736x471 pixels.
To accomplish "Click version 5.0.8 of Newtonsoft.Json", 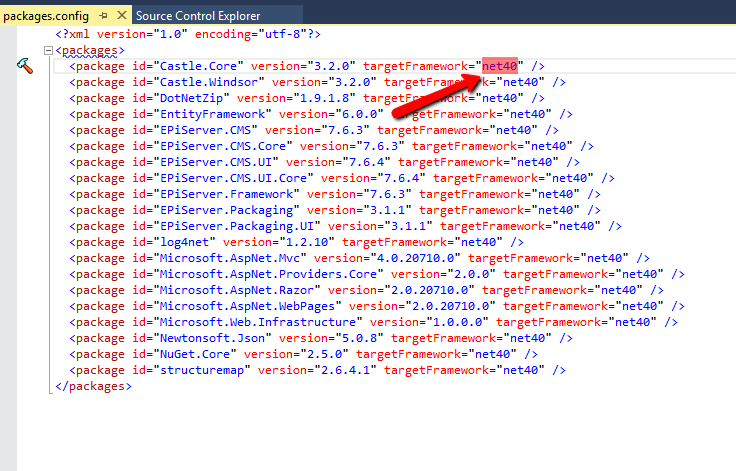I will 360,338.
